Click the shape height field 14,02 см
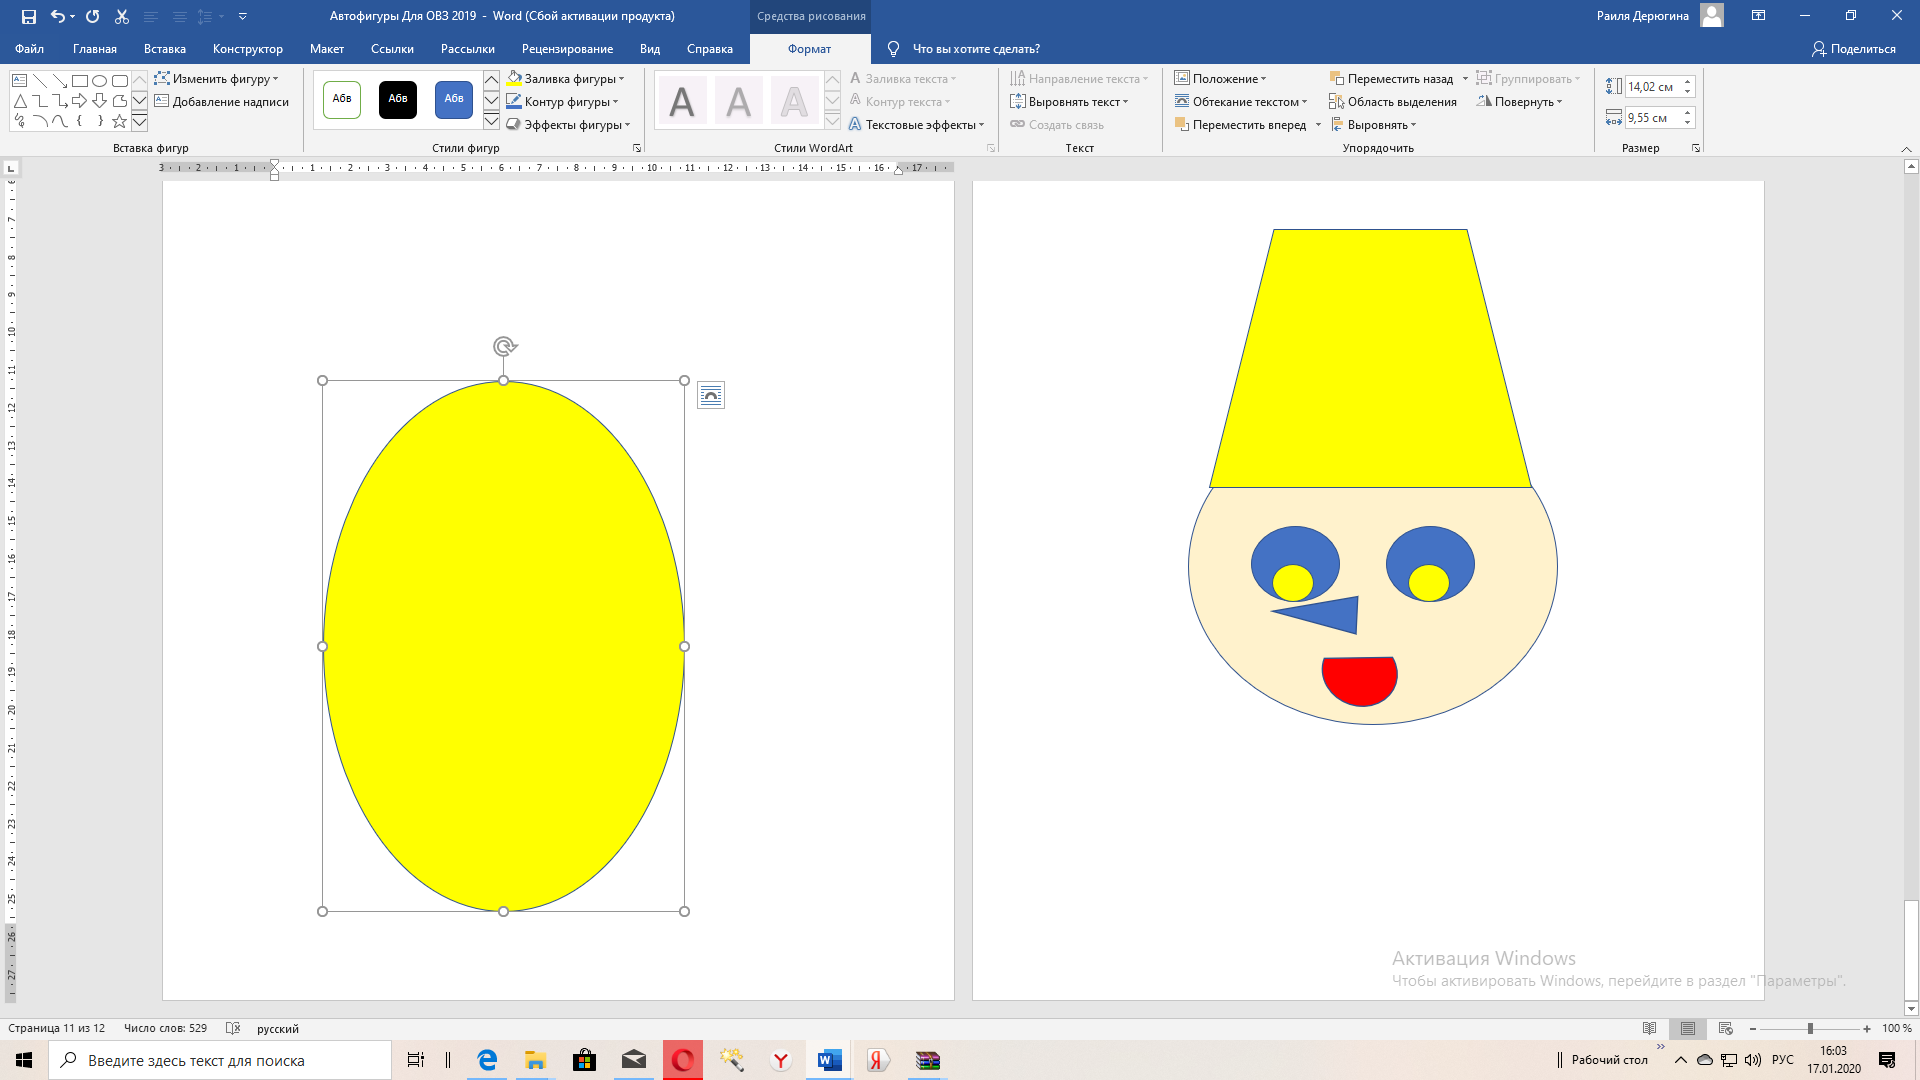The width and height of the screenshot is (1920, 1080). (x=1651, y=87)
